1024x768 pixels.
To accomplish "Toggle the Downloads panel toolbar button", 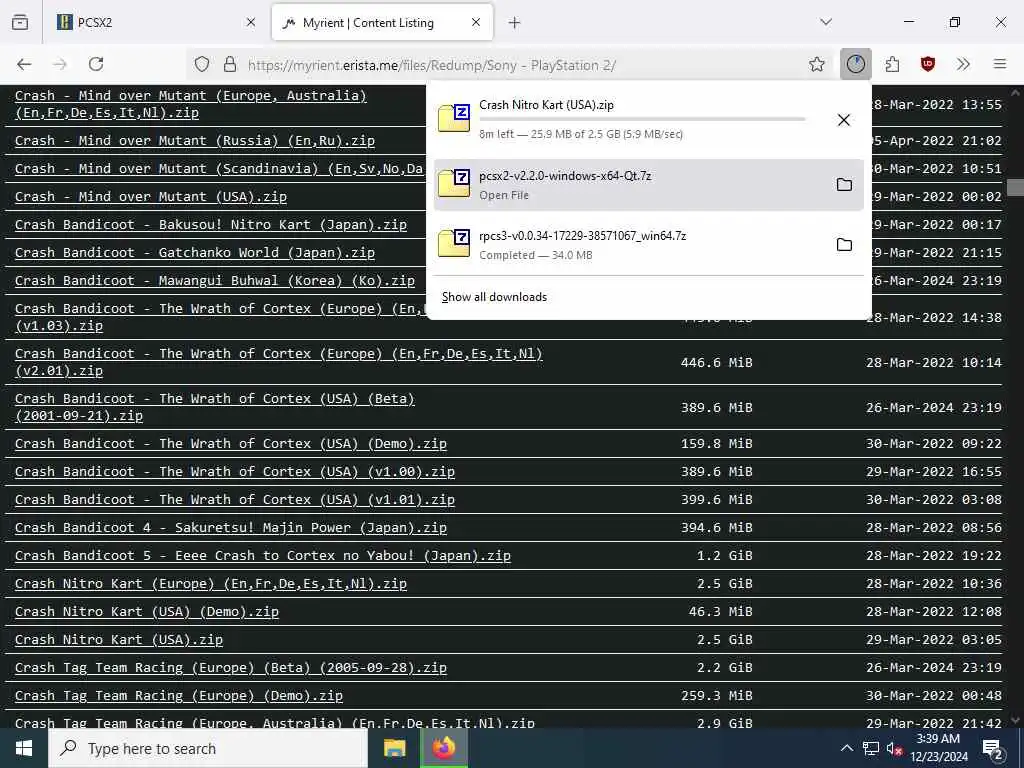I will (856, 64).
